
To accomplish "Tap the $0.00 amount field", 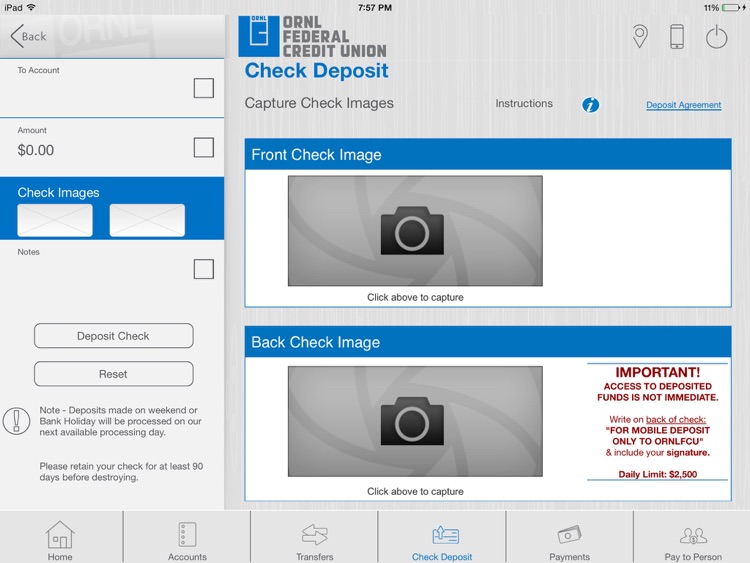I will pos(36,150).
